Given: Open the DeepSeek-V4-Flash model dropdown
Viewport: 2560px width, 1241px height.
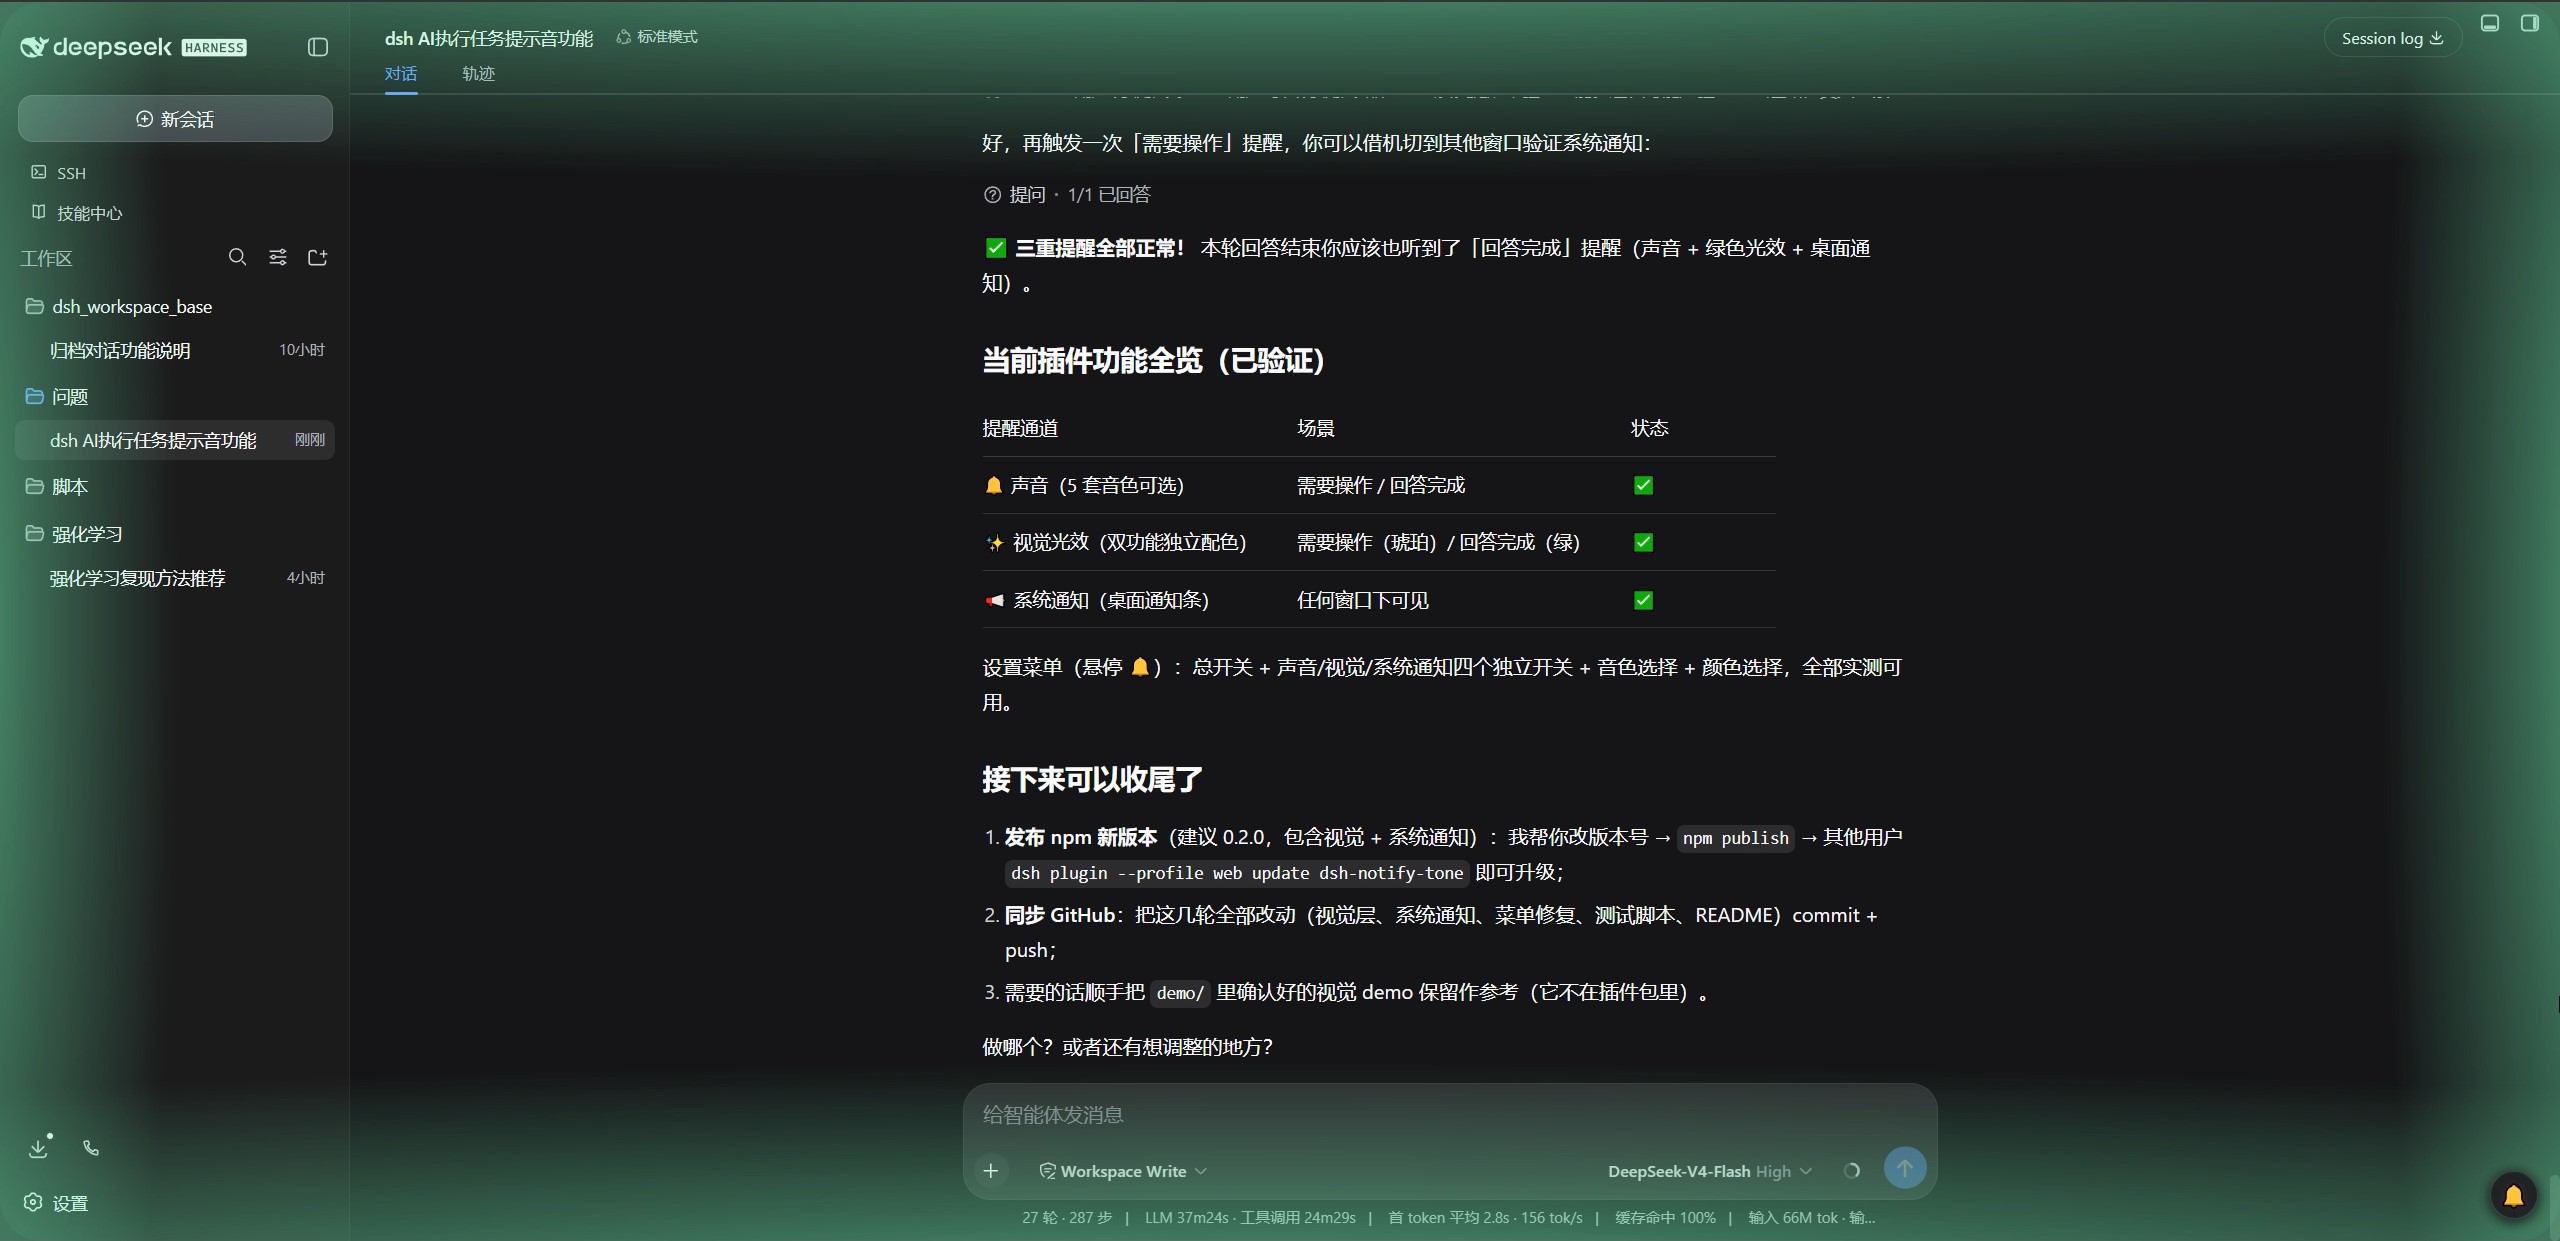Looking at the screenshot, I should click(x=1709, y=1171).
